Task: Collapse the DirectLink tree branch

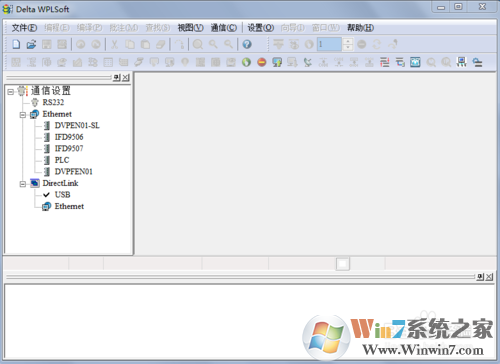Action: (23, 184)
